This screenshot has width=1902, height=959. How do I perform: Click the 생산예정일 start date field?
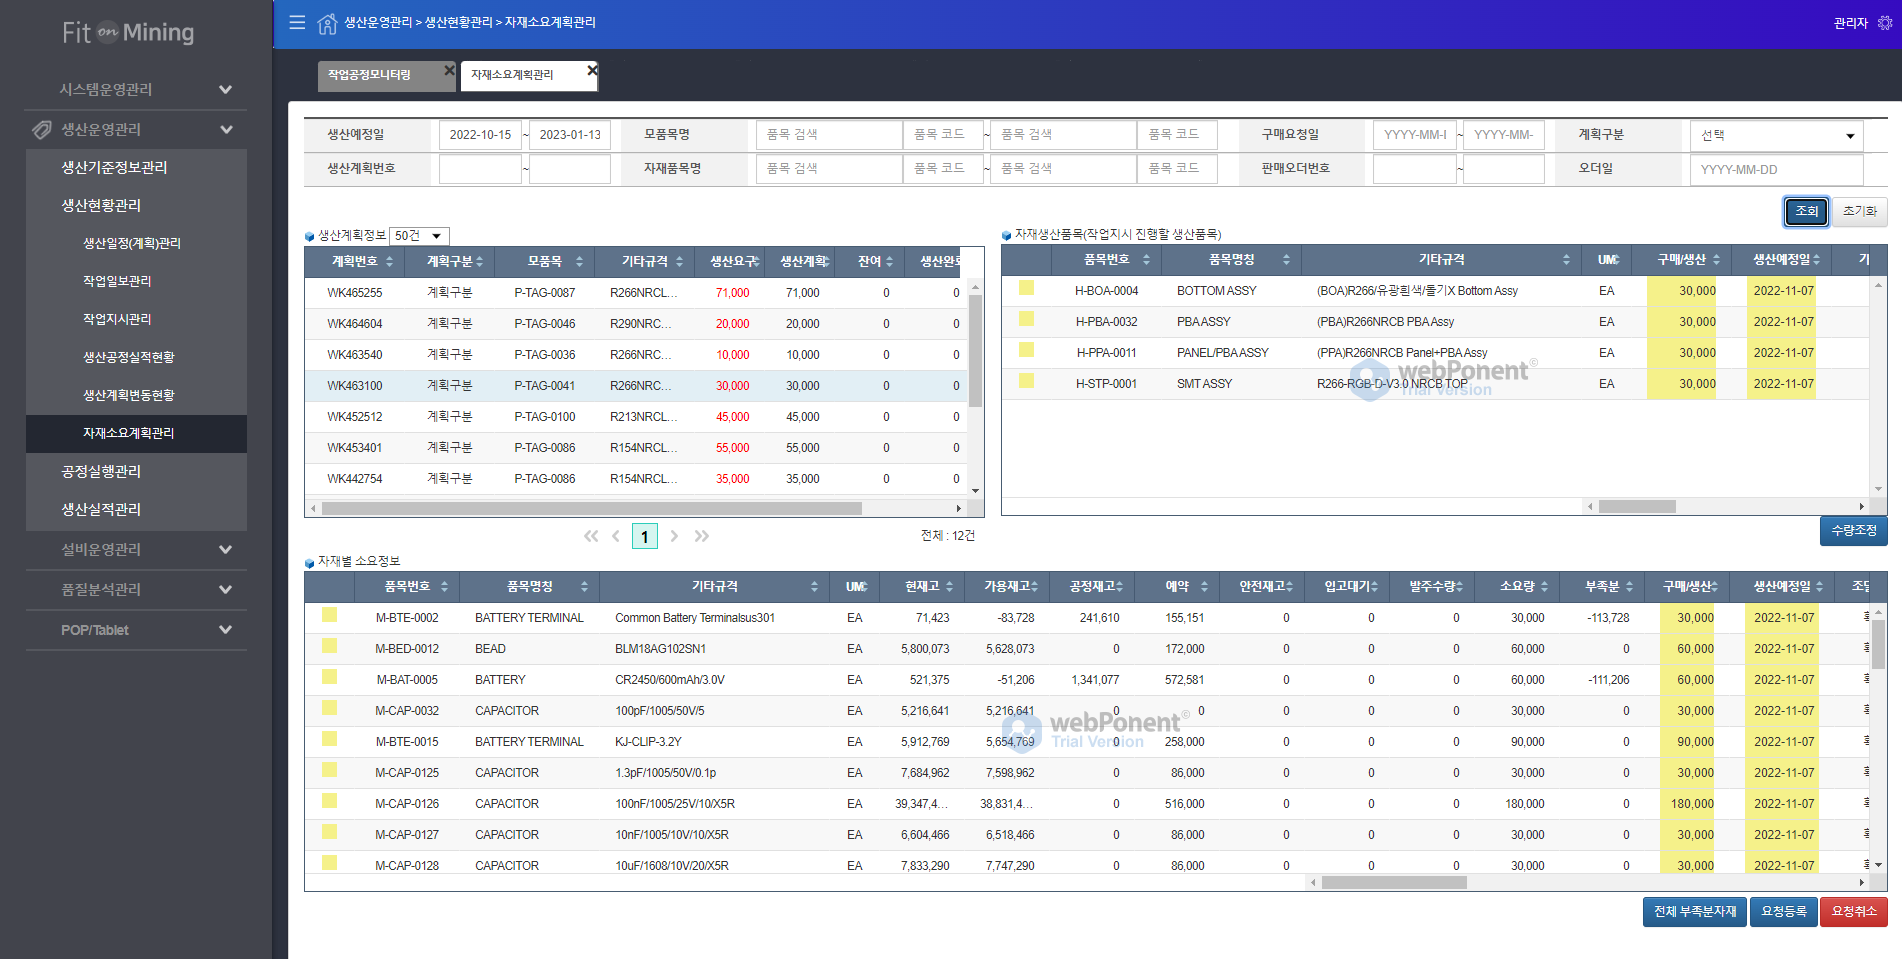[480, 135]
